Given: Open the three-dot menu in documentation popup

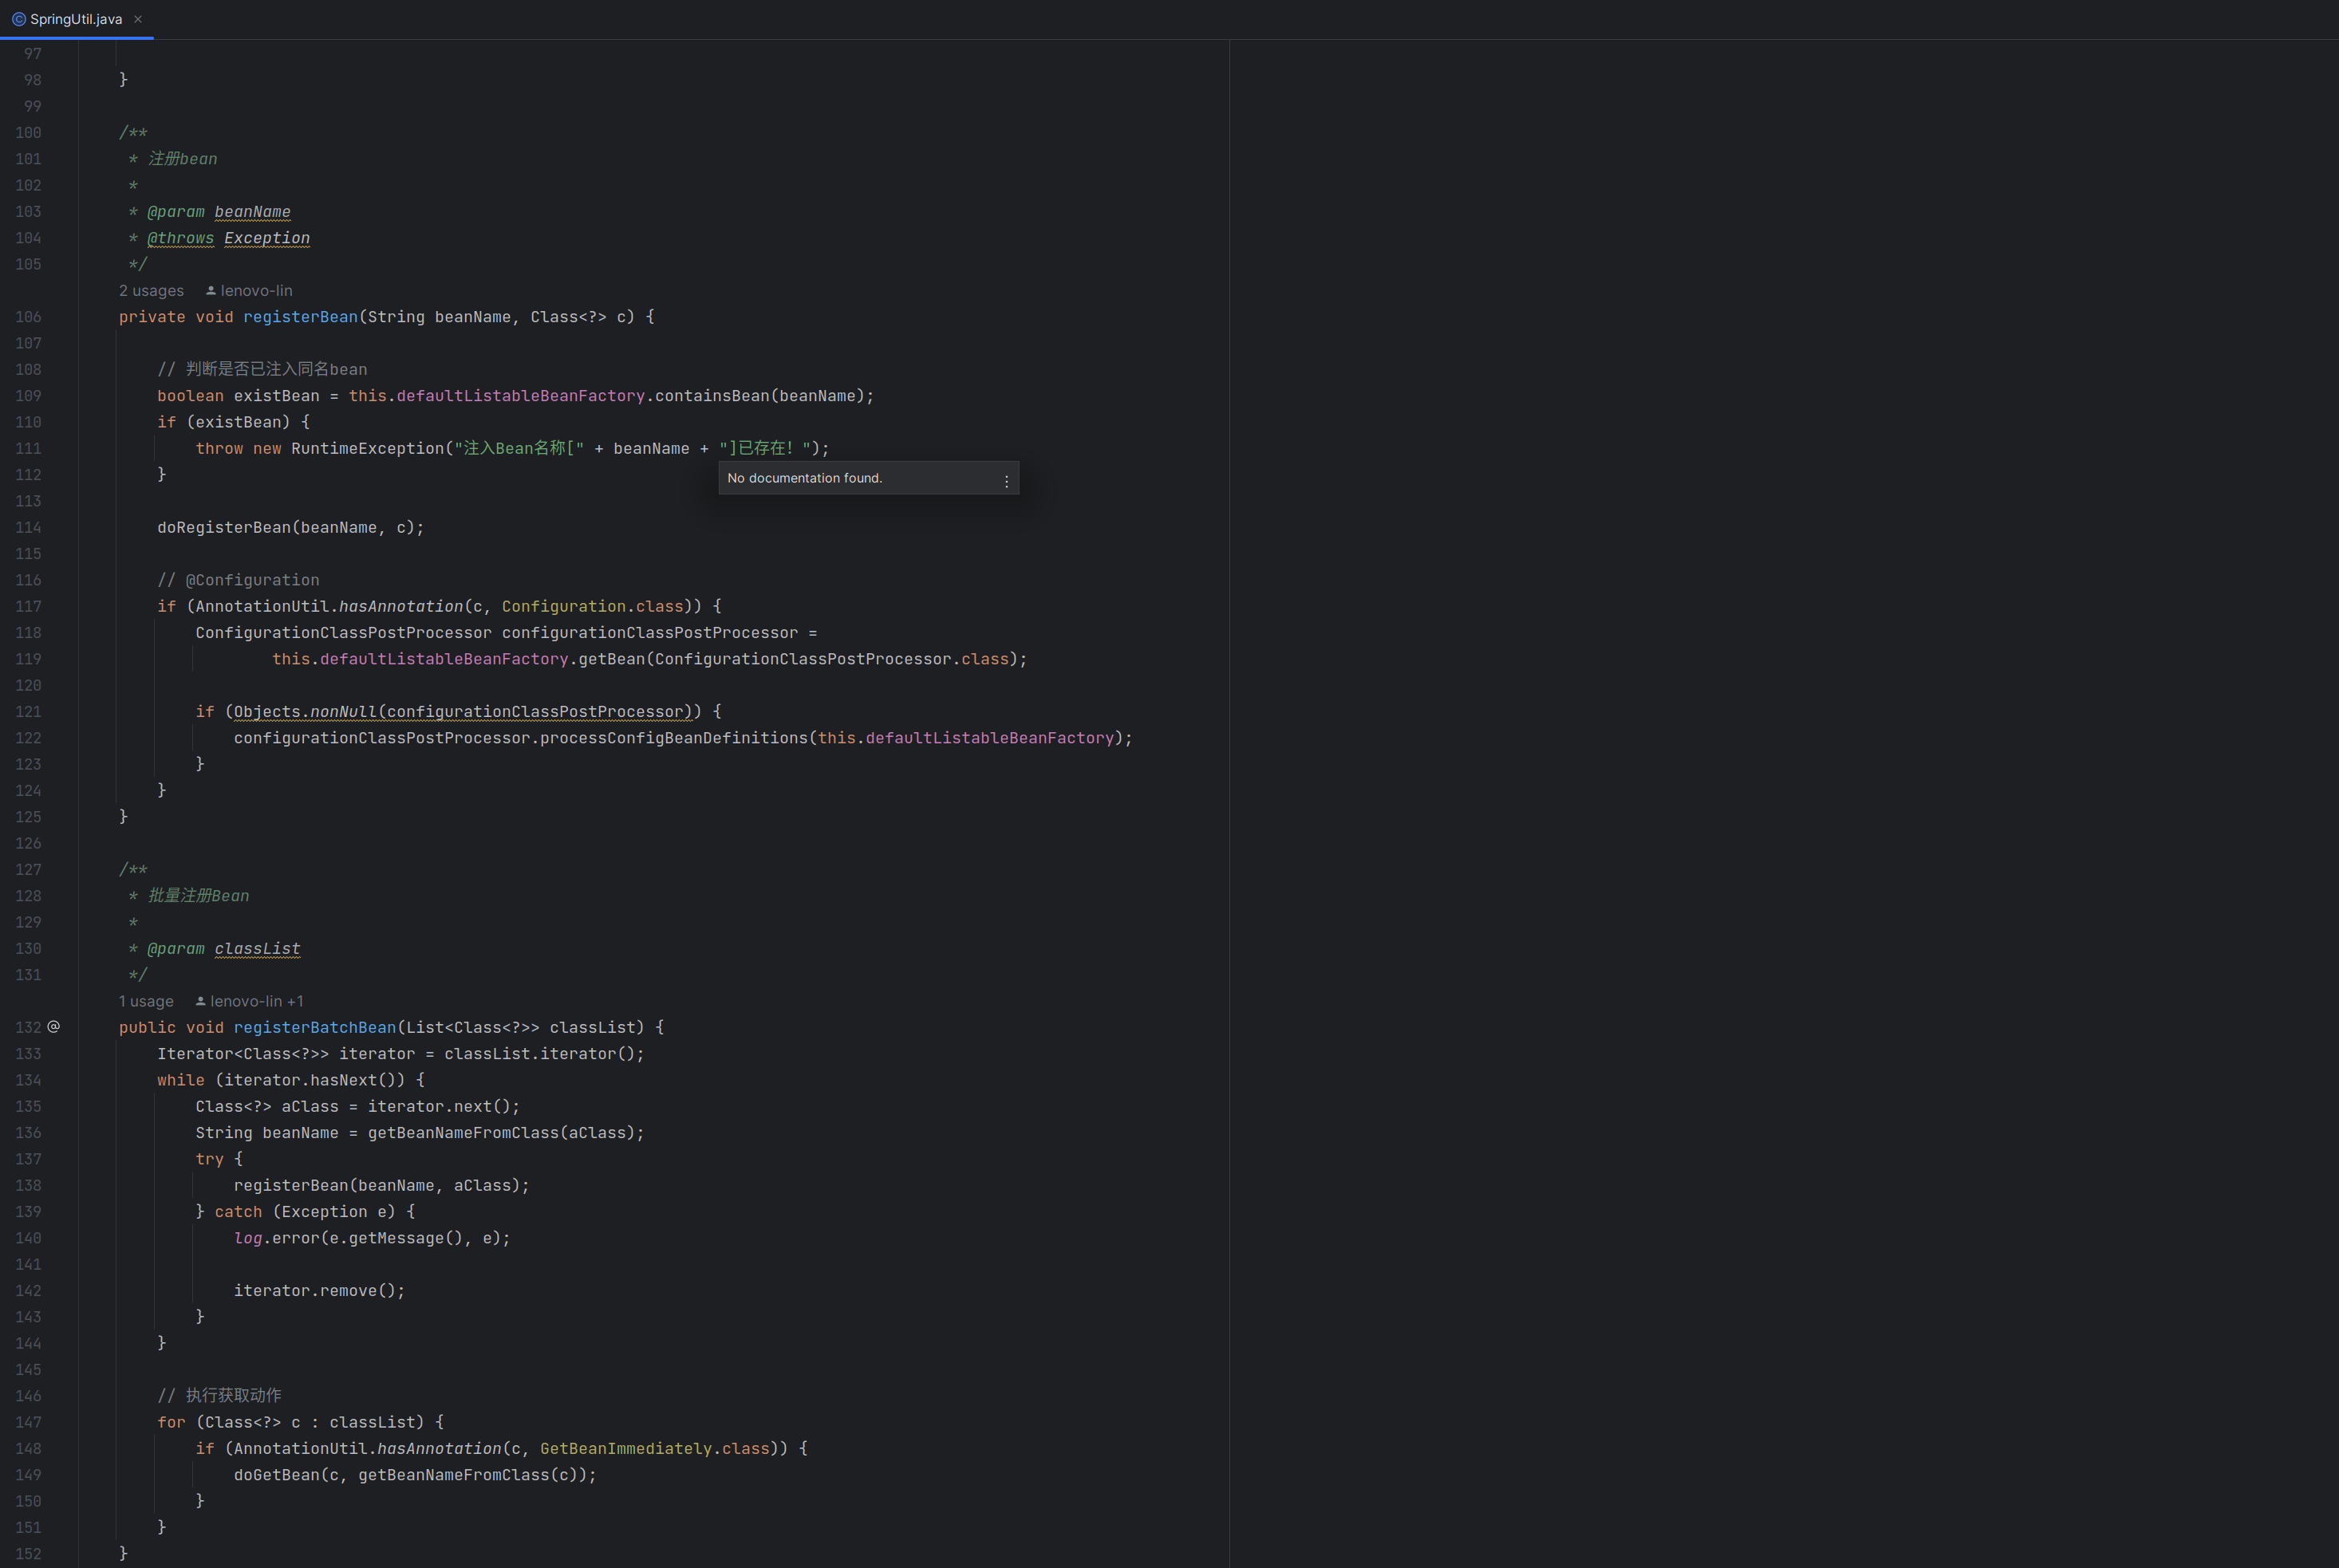Looking at the screenshot, I should coord(1006,480).
